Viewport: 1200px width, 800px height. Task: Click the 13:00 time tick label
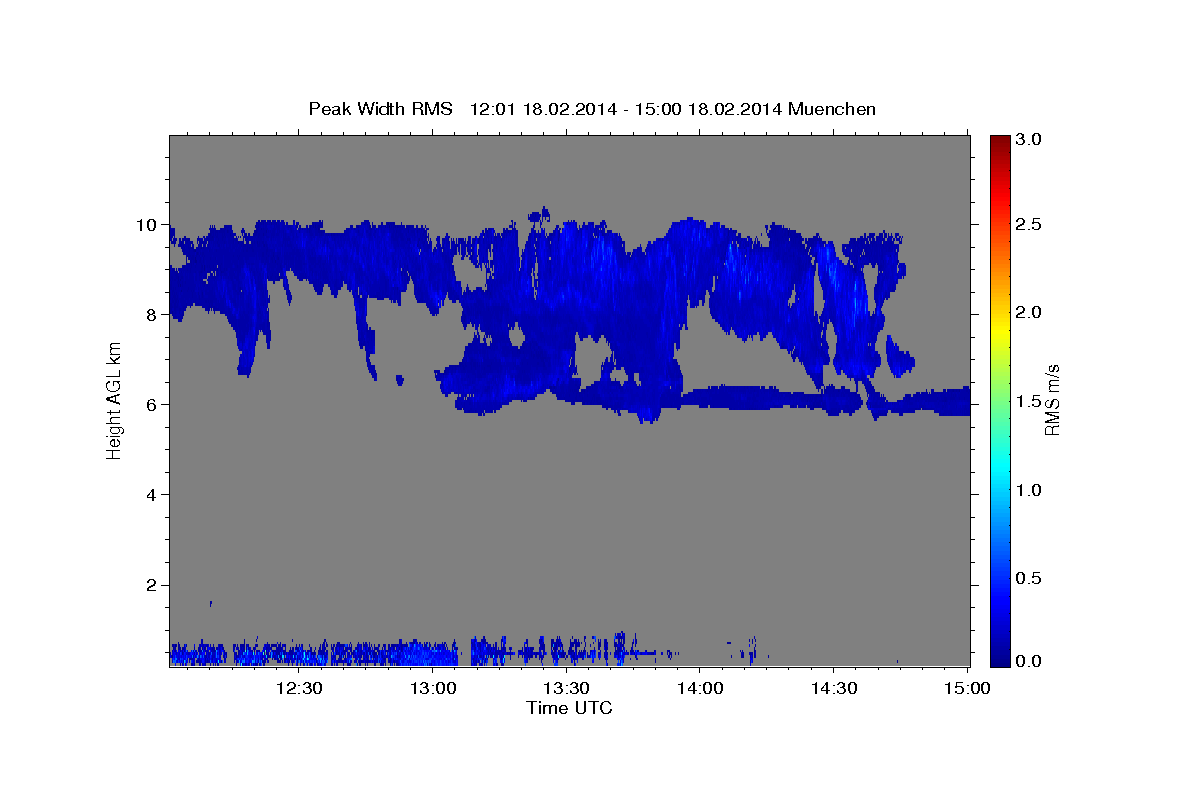point(433,689)
